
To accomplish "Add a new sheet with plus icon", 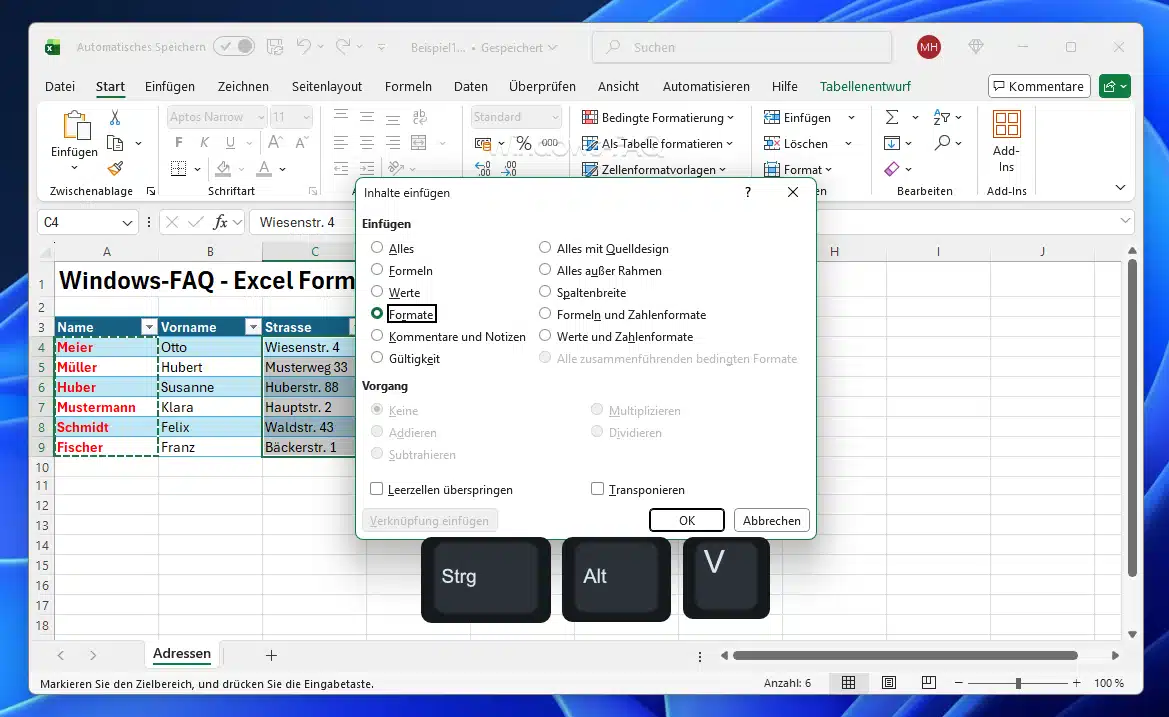I will (271, 655).
